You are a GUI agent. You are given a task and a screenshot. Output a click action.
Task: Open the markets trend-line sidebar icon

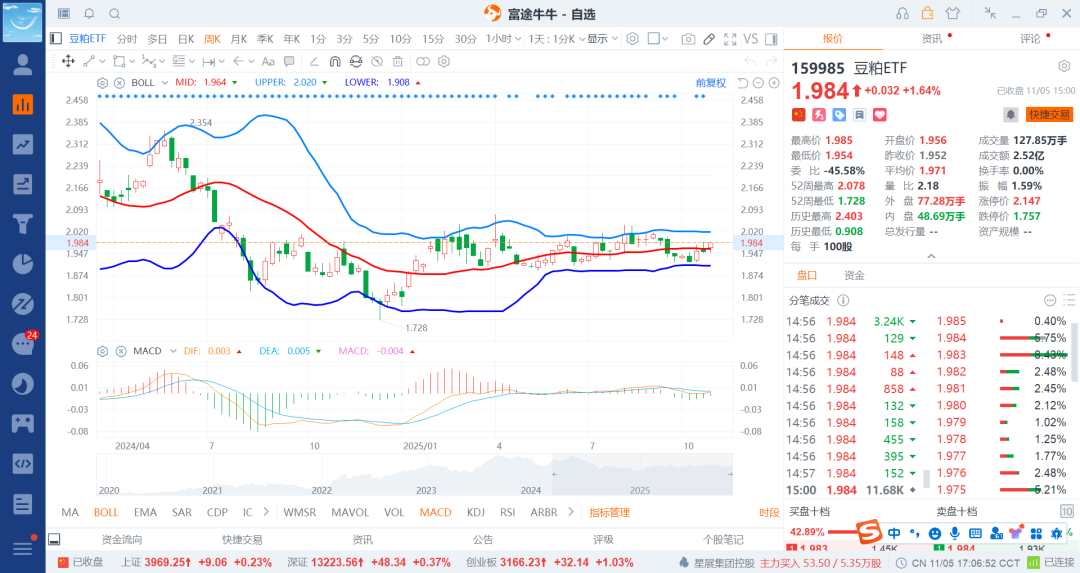click(23, 144)
